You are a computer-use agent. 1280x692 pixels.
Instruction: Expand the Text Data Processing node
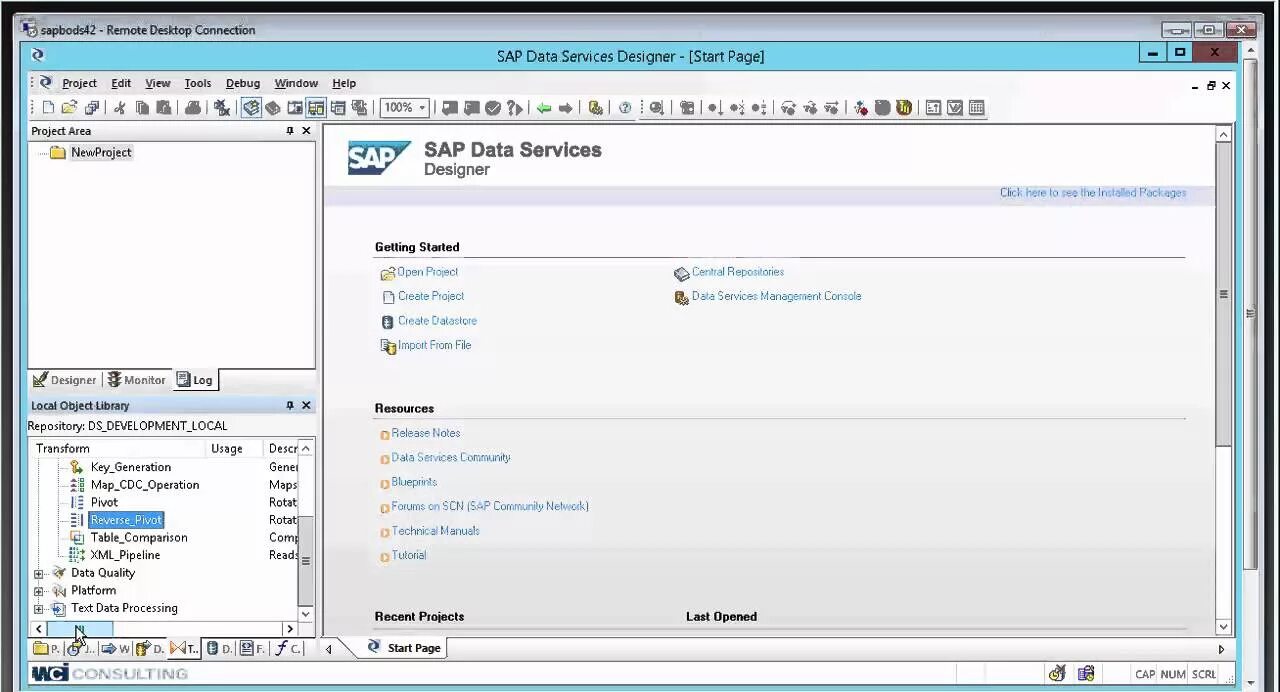[39, 608]
